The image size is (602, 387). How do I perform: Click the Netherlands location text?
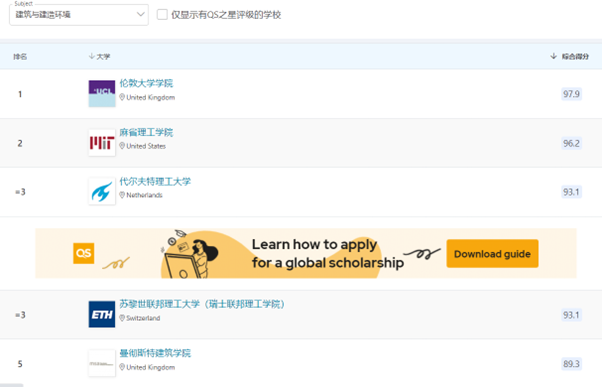pyautogui.click(x=144, y=195)
